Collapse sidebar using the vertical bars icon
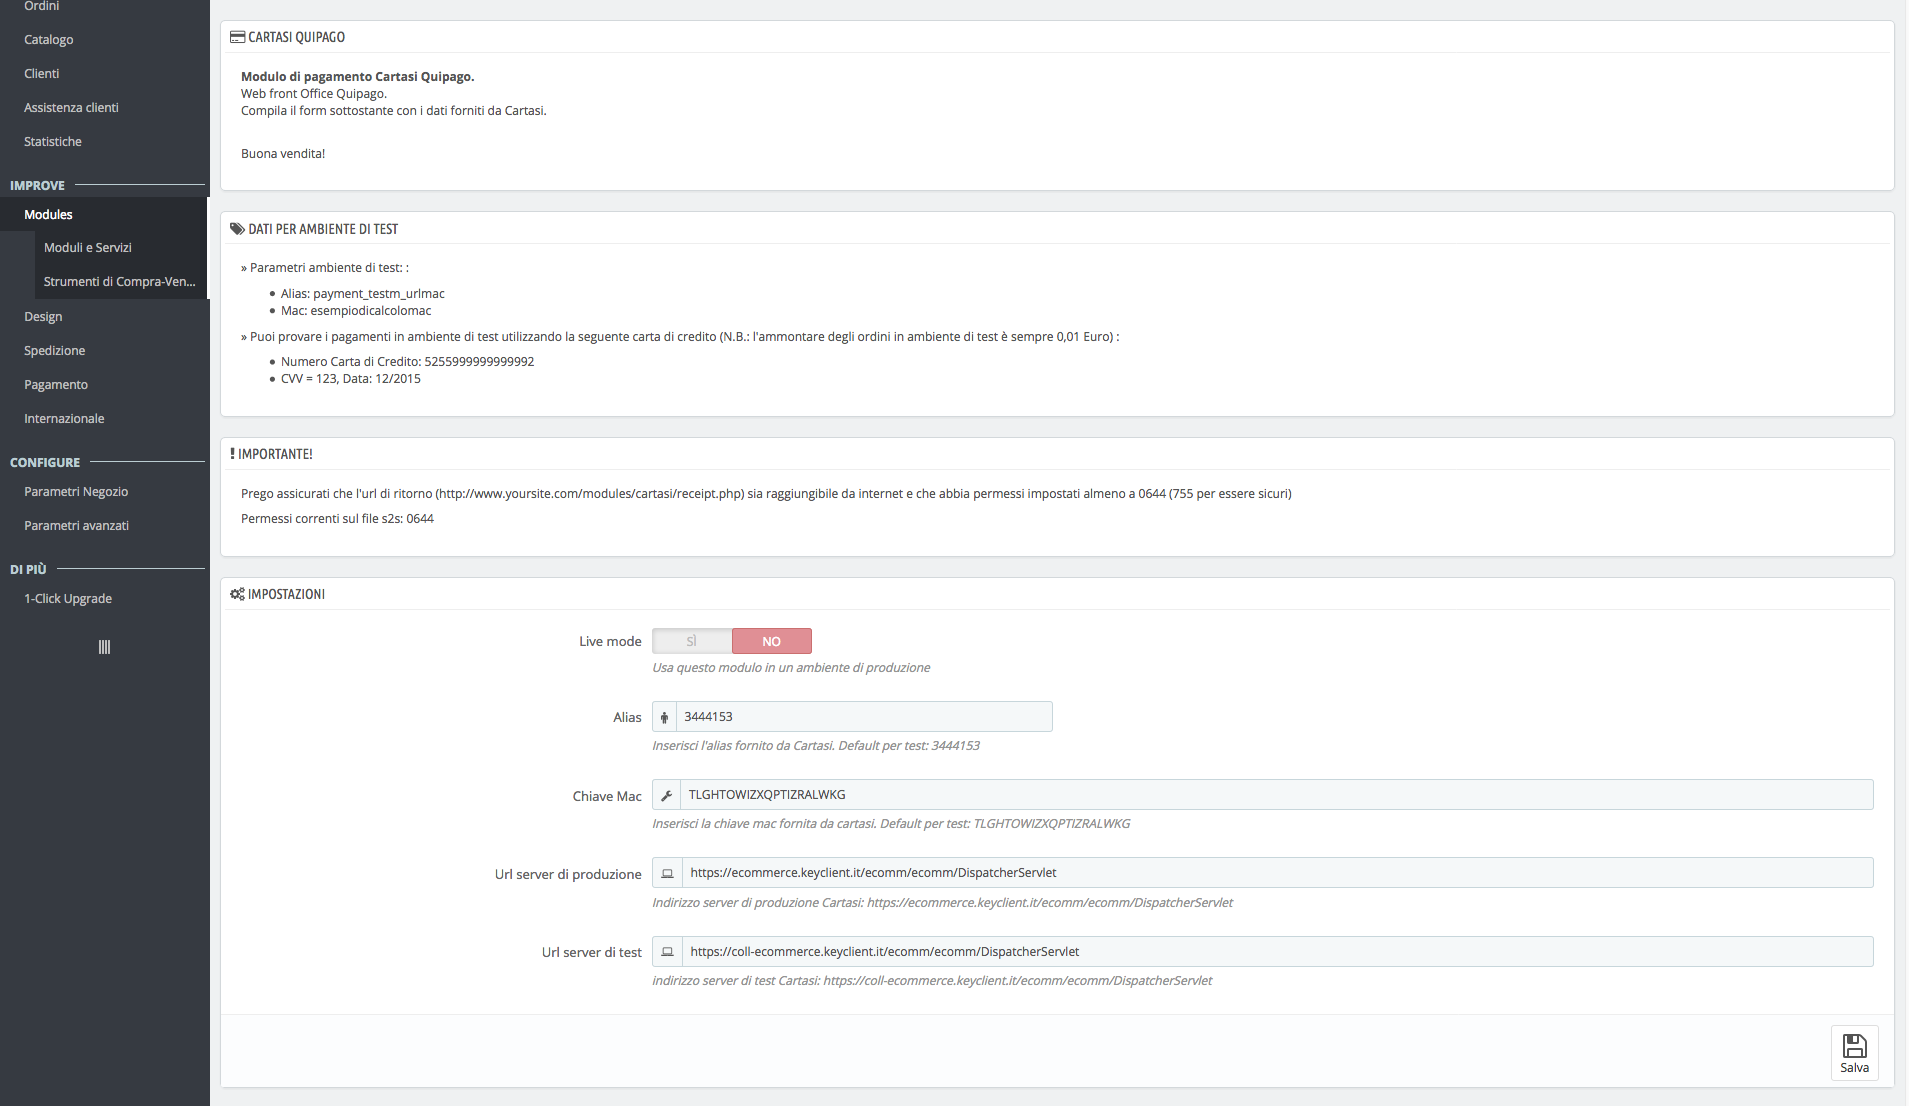The image size is (1909, 1106). (x=104, y=647)
